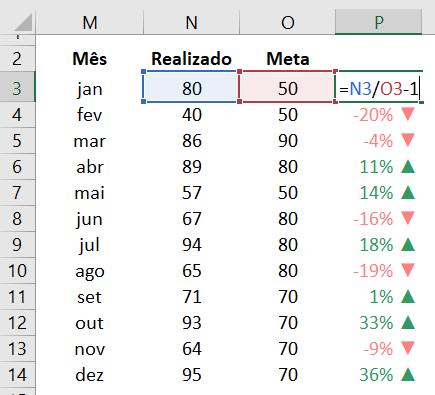Click the 'set' month cell

[90, 297]
